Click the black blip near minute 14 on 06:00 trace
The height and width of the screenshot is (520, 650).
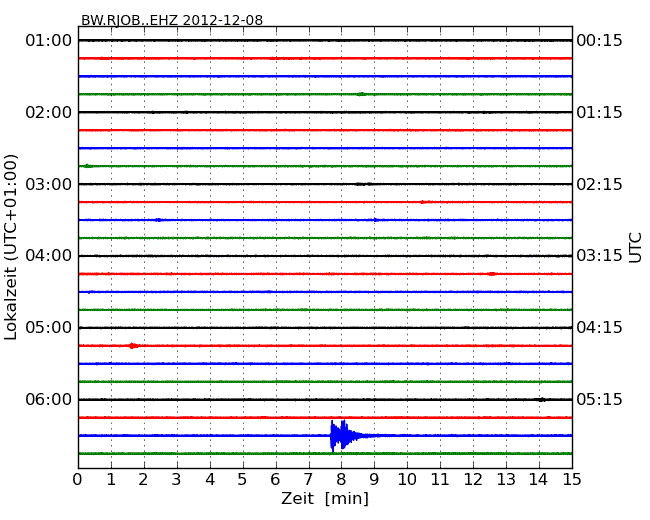point(541,400)
